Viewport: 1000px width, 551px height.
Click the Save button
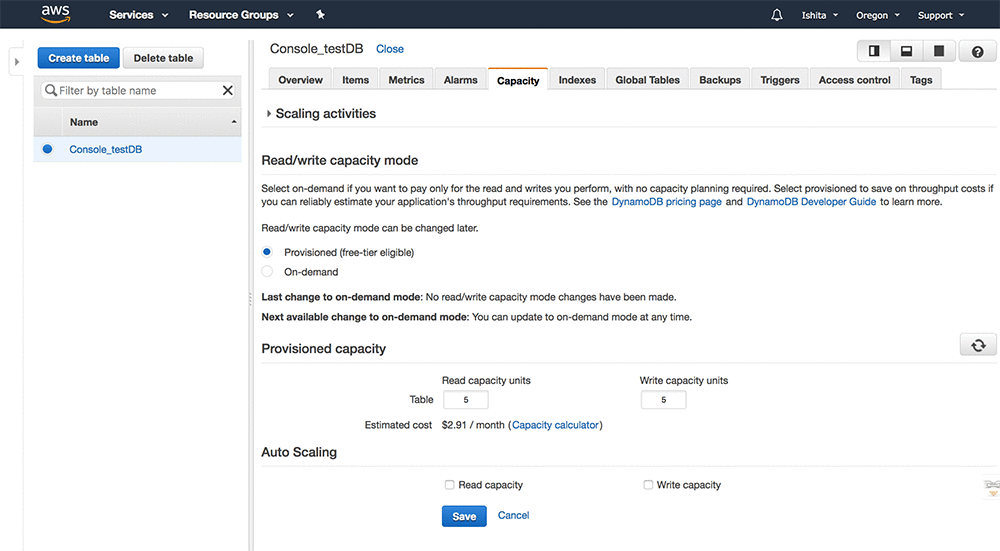point(464,516)
